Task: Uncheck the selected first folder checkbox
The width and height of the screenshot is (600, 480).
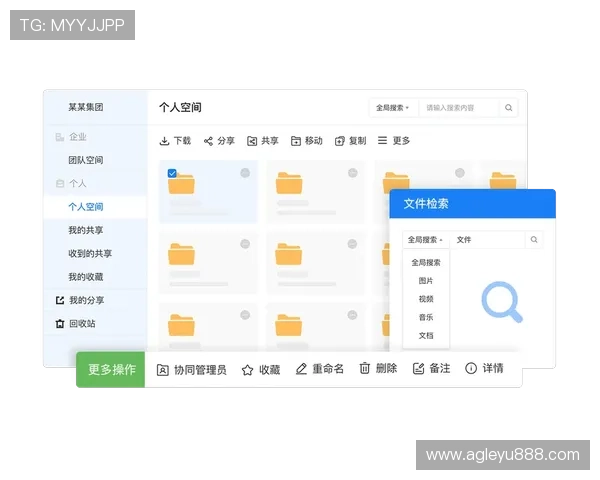Action: 172,173
